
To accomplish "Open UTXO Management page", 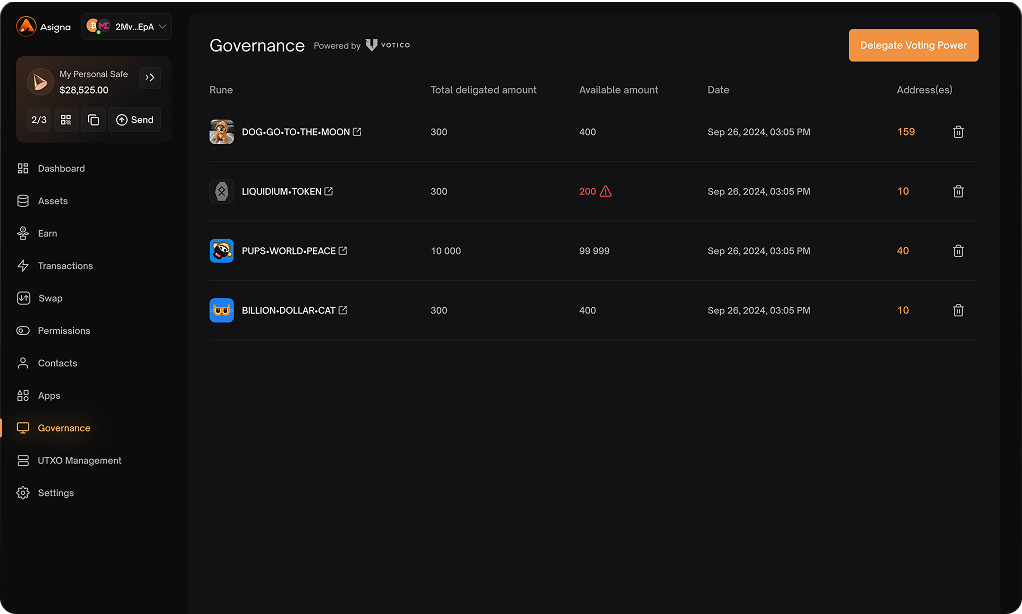I will point(79,461).
